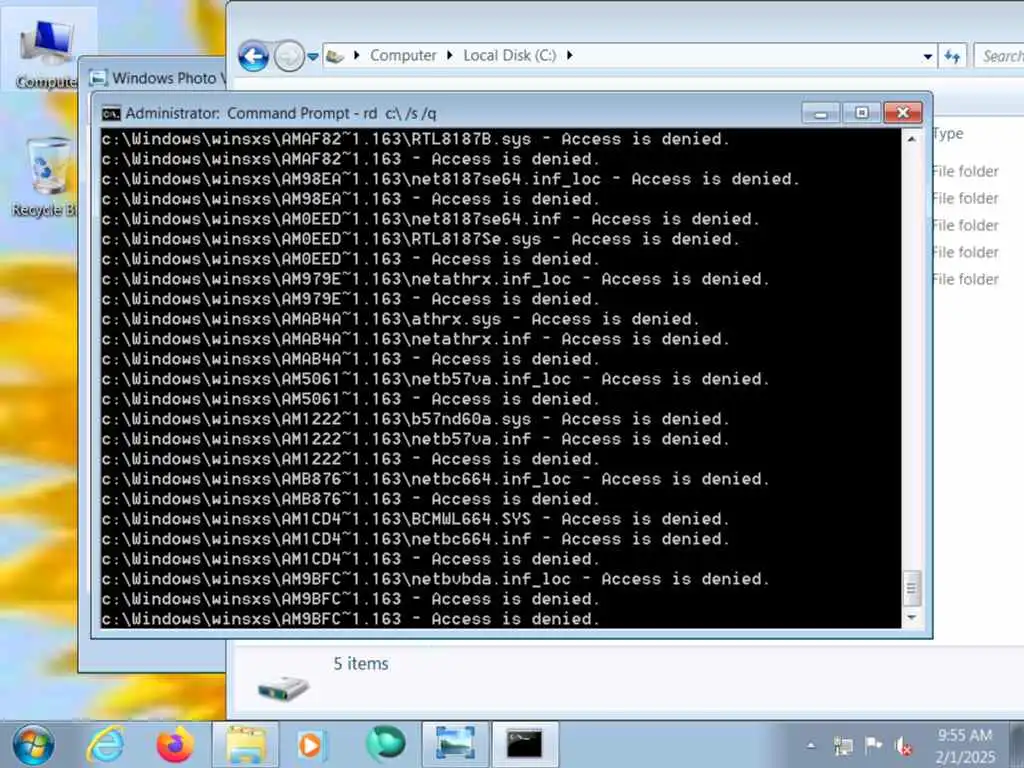Viewport: 1024px width, 768px height.
Task: Click the Windows Photo Viewer title bar
Action: (157, 78)
